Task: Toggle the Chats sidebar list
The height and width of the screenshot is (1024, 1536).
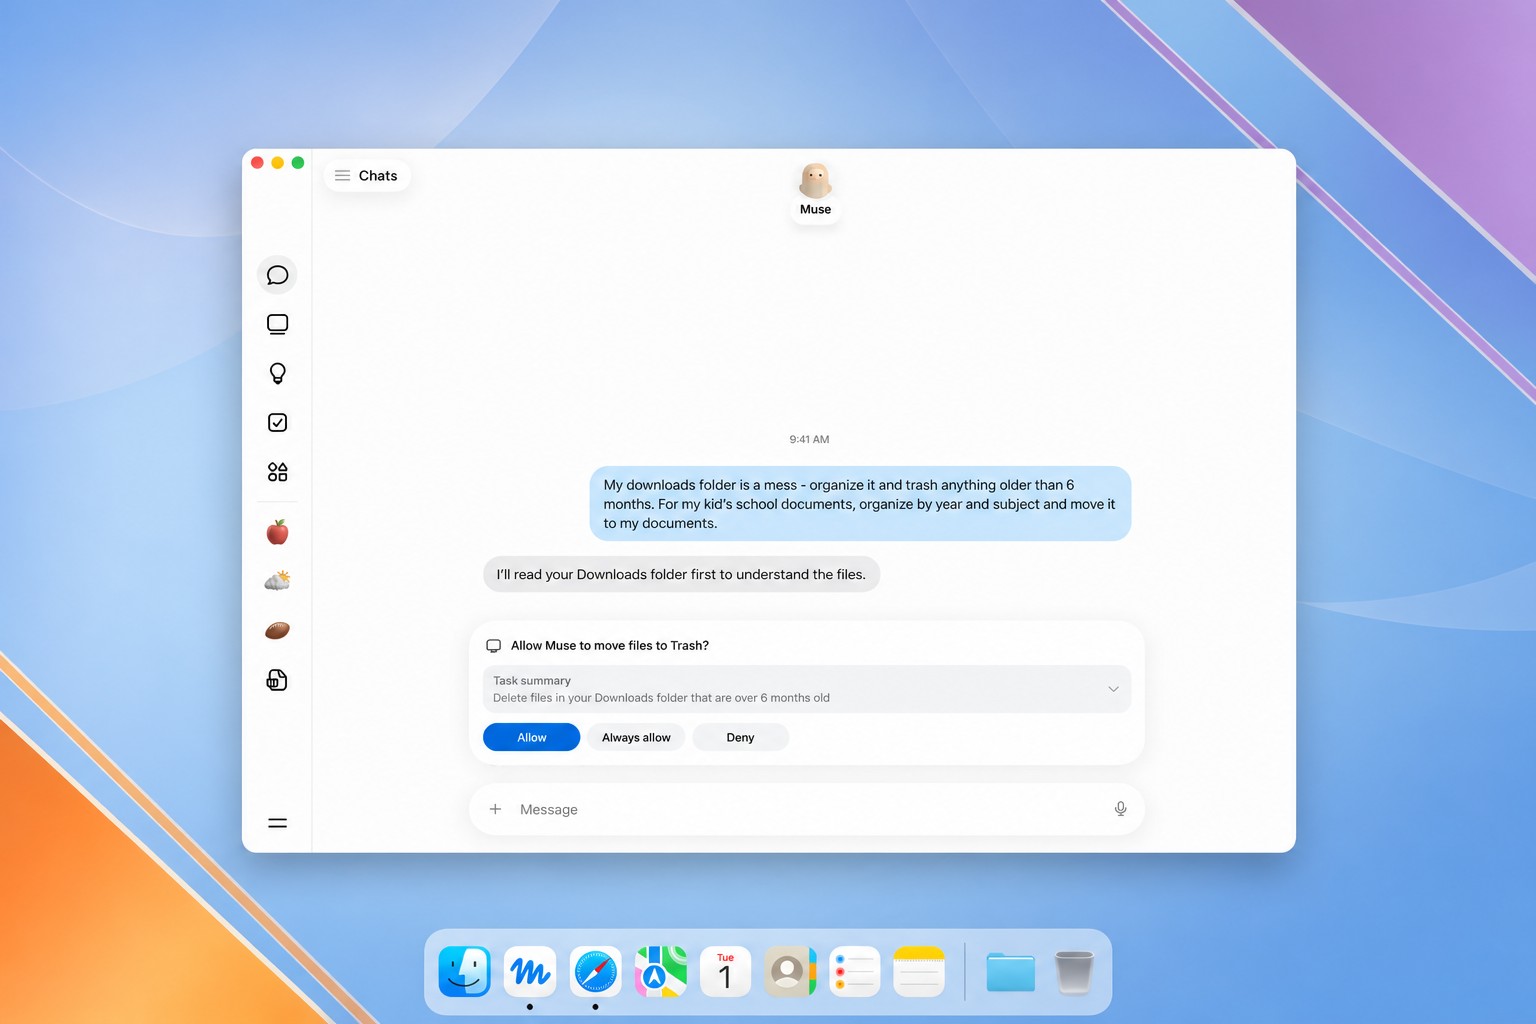Action: pyautogui.click(x=366, y=176)
